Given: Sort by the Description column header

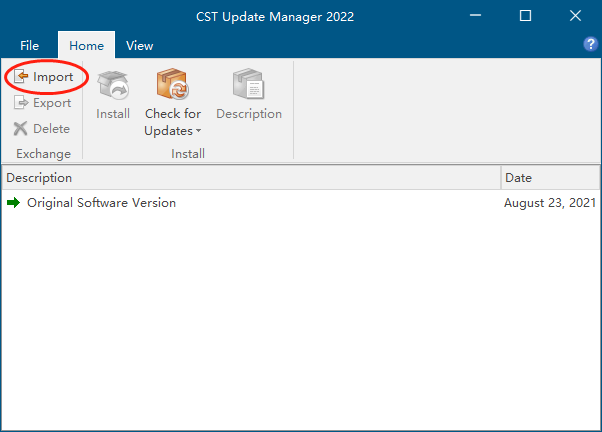Looking at the screenshot, I should coord(251,178).
